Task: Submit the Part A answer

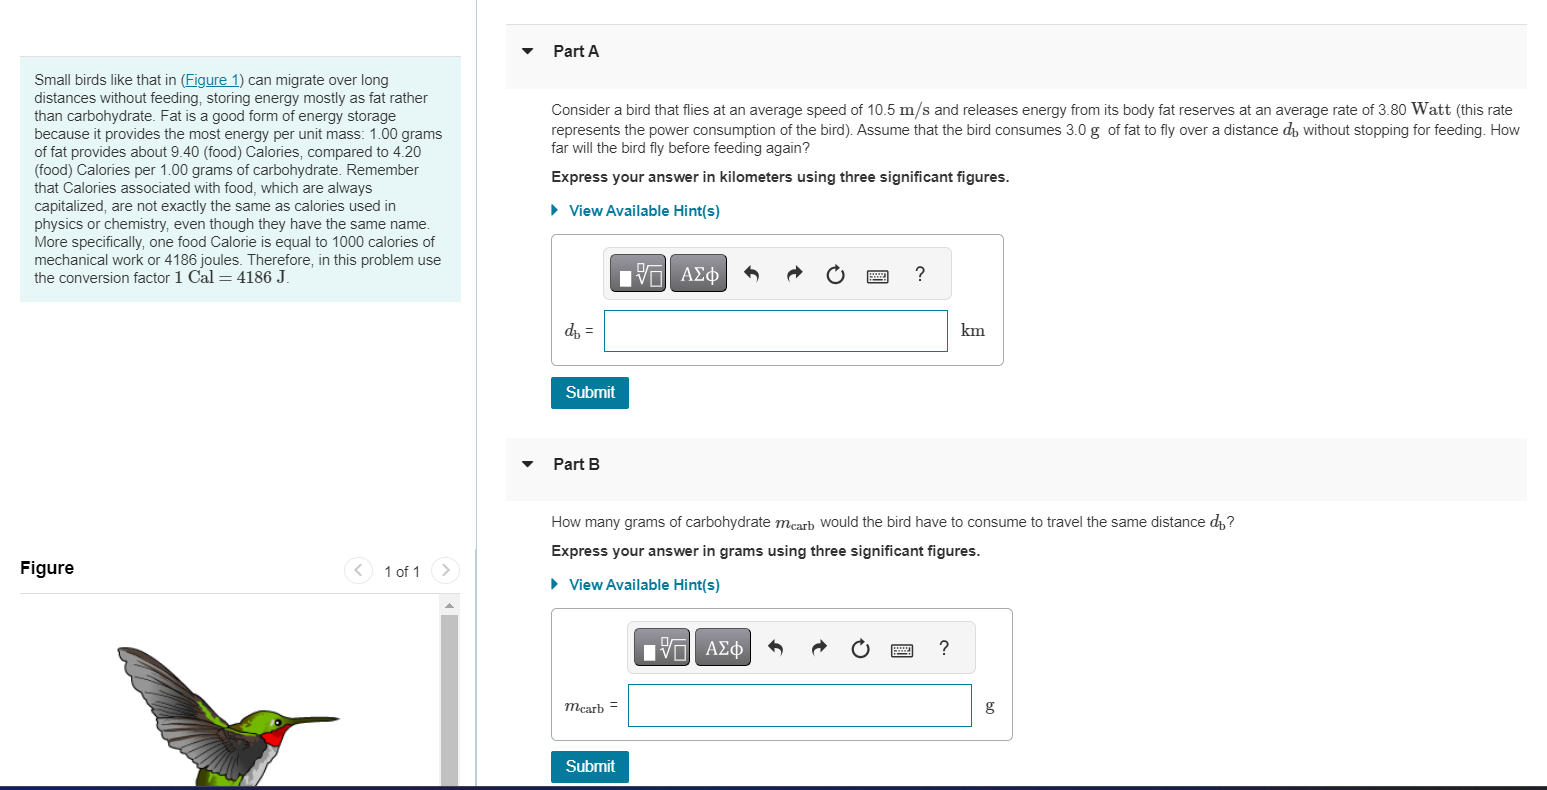Action: coord(589,392)
